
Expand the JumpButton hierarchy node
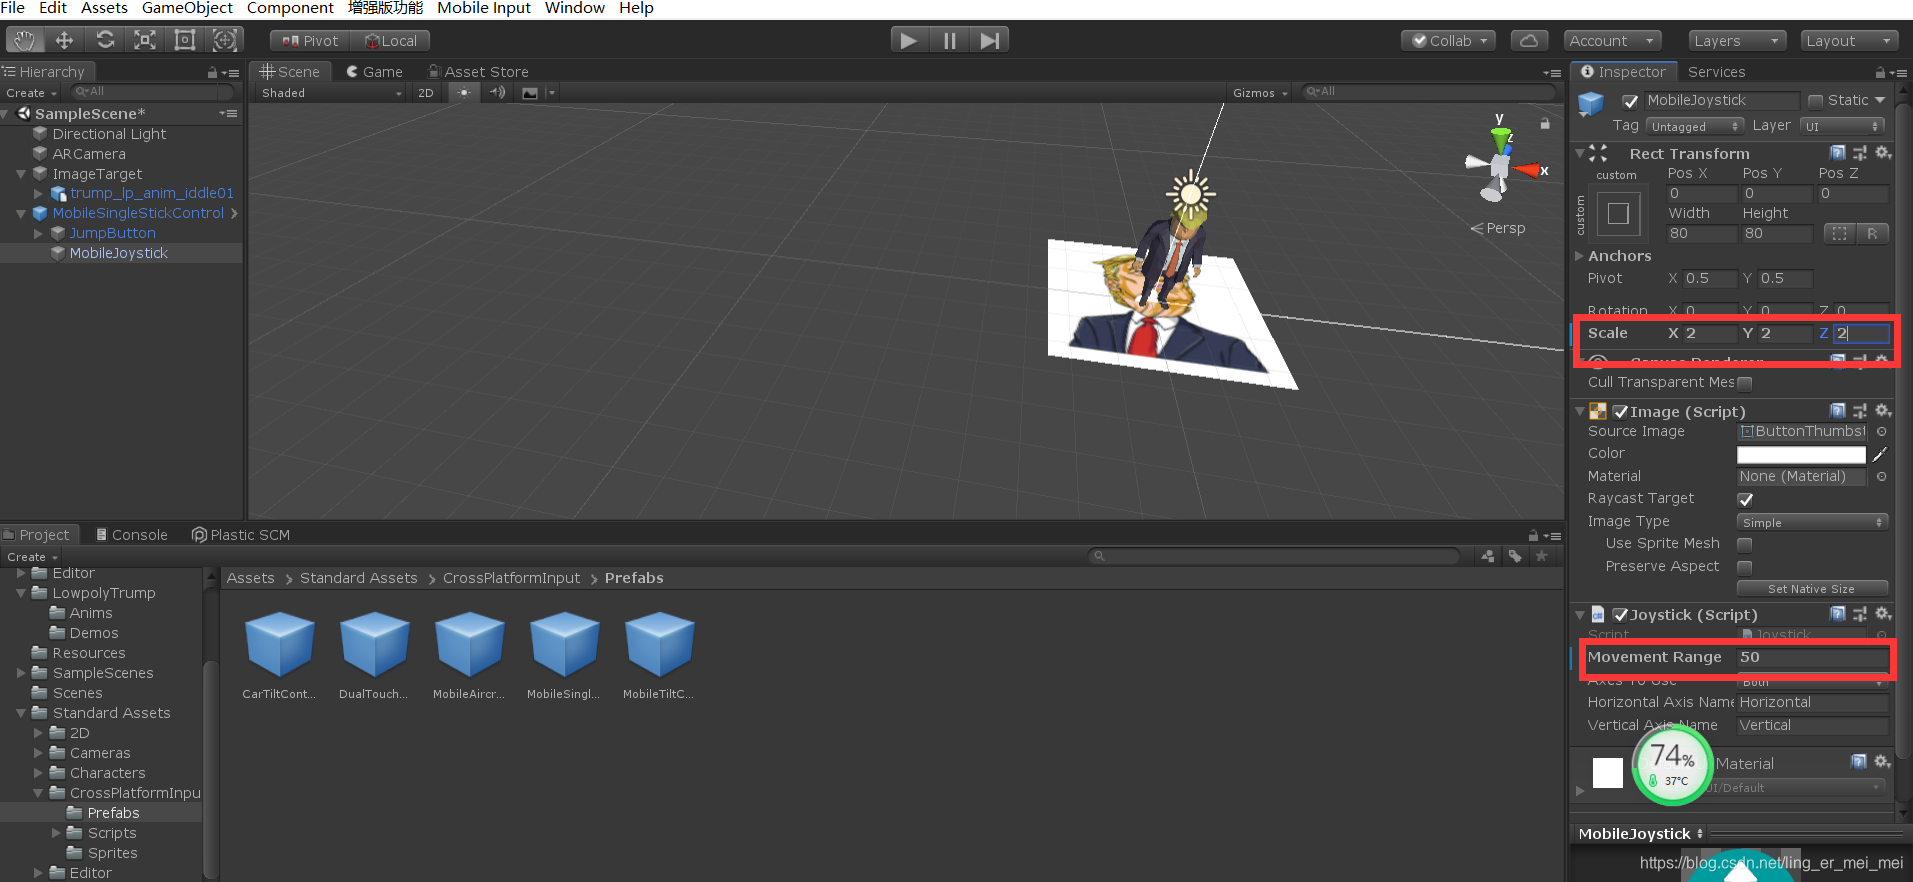click(39, 233)
